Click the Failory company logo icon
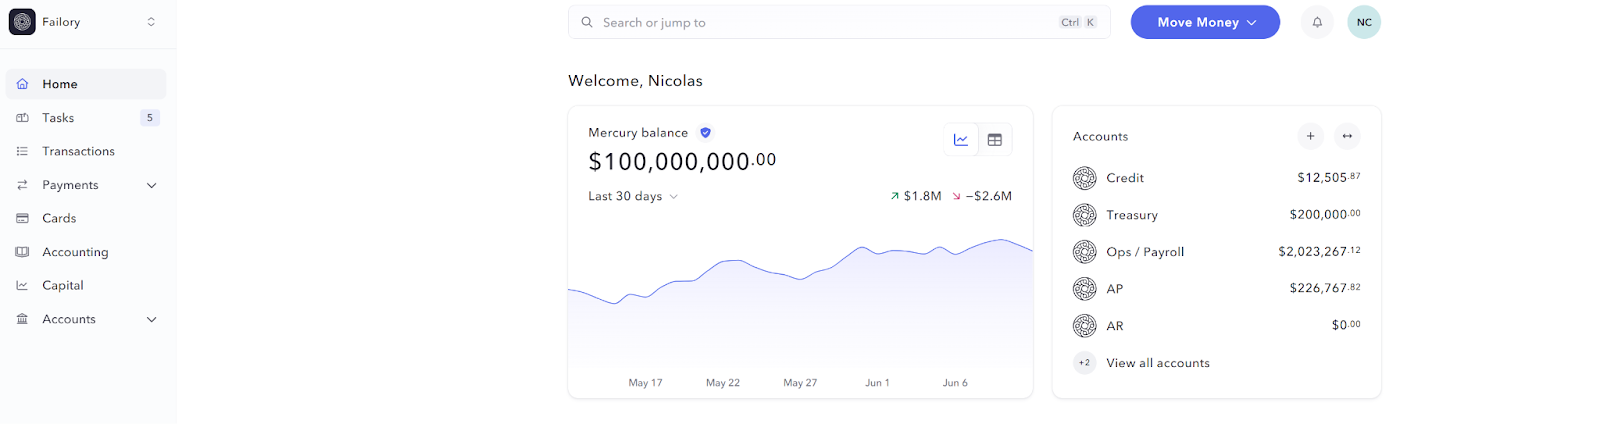1600x424 pixels. pos(22,22)
